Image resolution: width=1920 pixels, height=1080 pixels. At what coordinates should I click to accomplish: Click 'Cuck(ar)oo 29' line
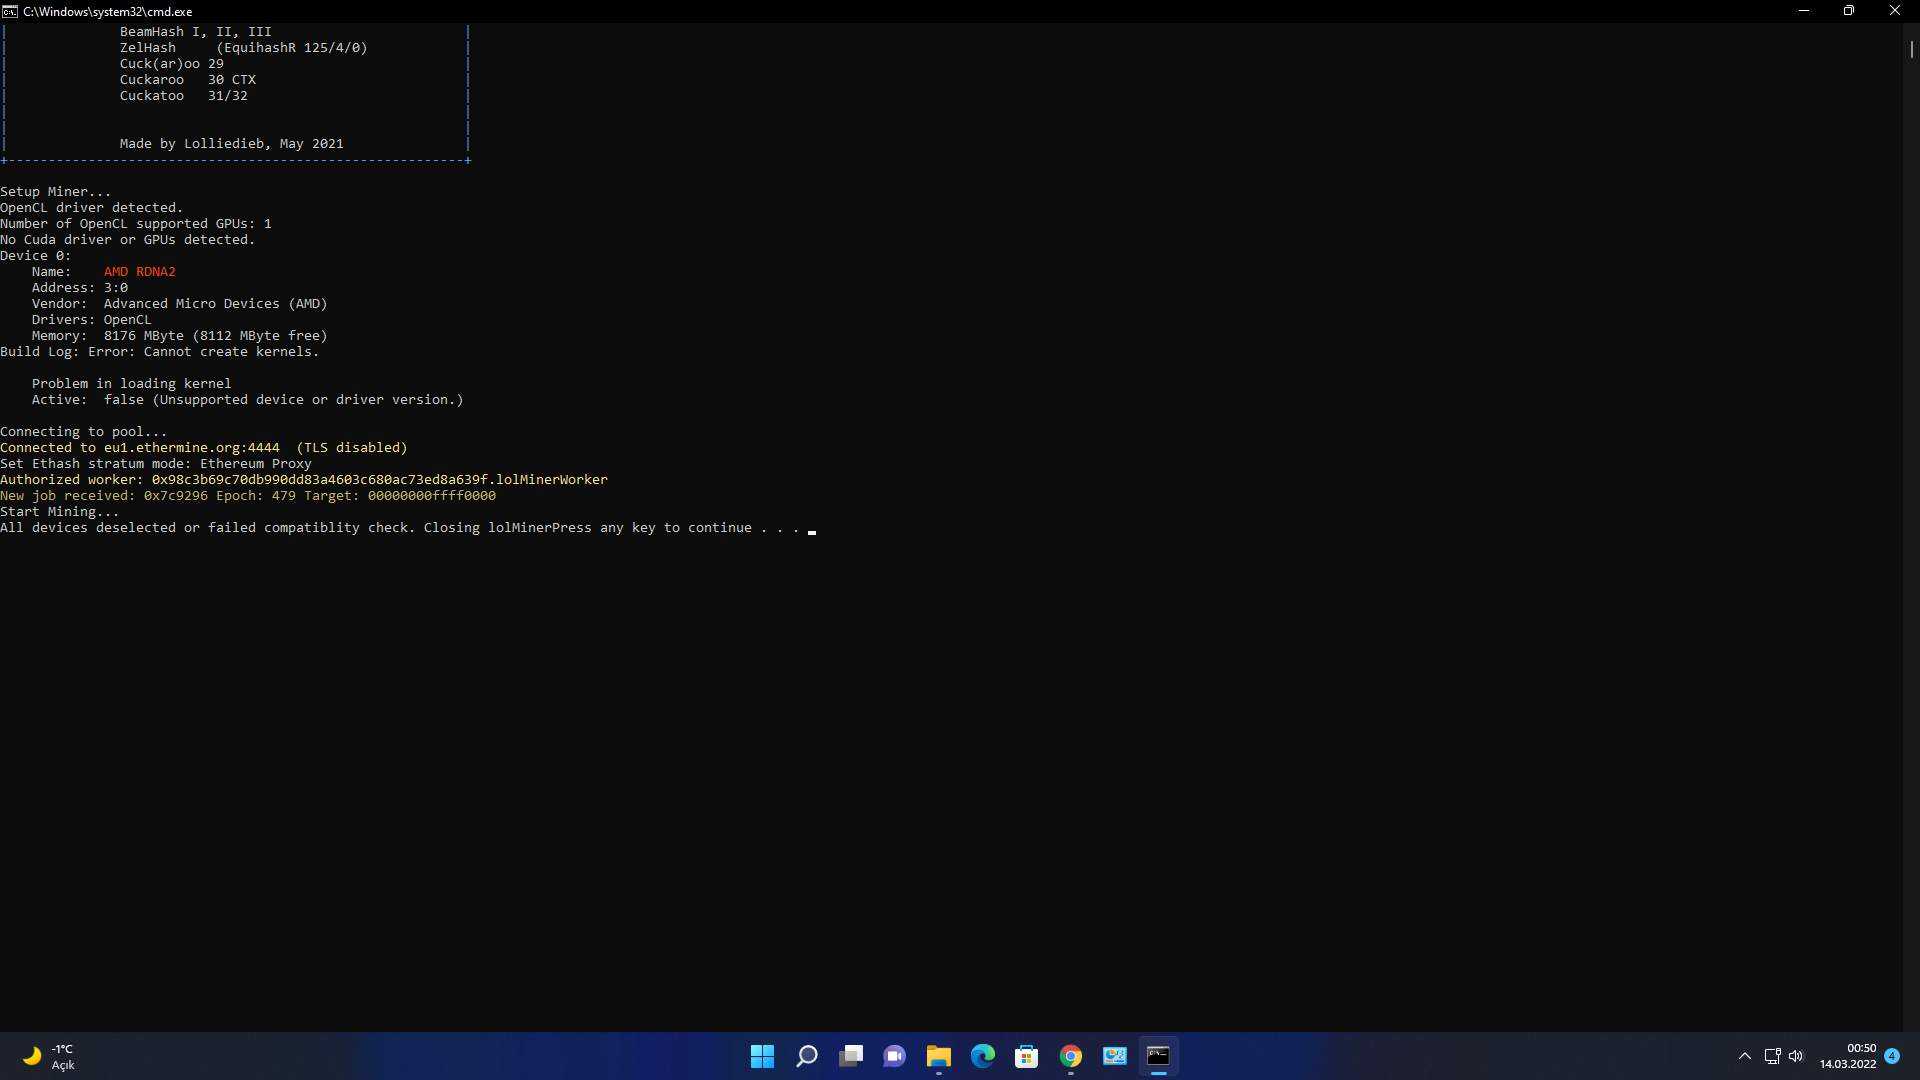[x=172, y=64]
